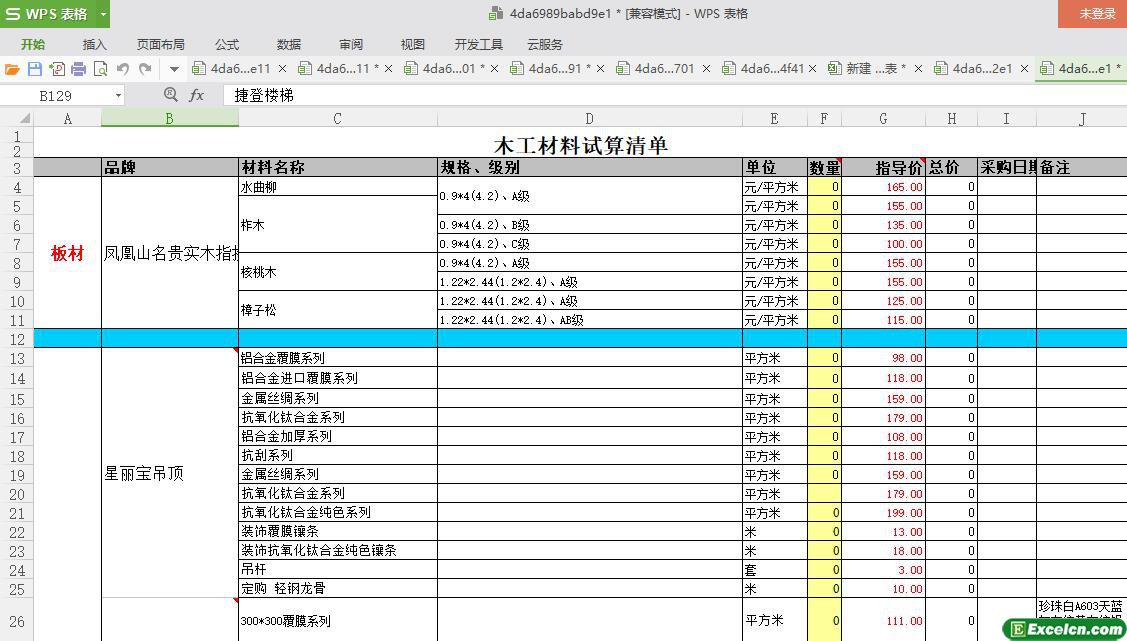Open the 开发工具 ribbon tab

479,44
